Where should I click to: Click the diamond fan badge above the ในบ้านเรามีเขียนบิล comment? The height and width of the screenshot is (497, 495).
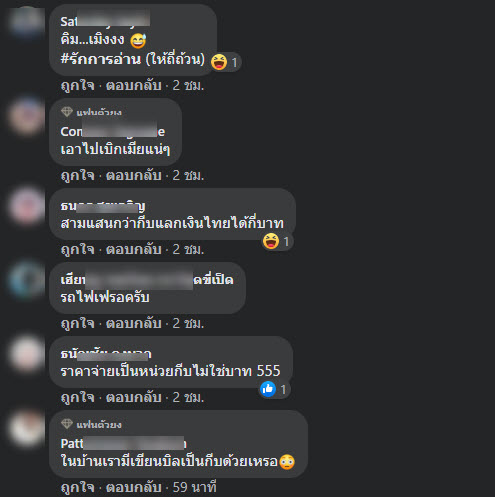coord(67,424)
